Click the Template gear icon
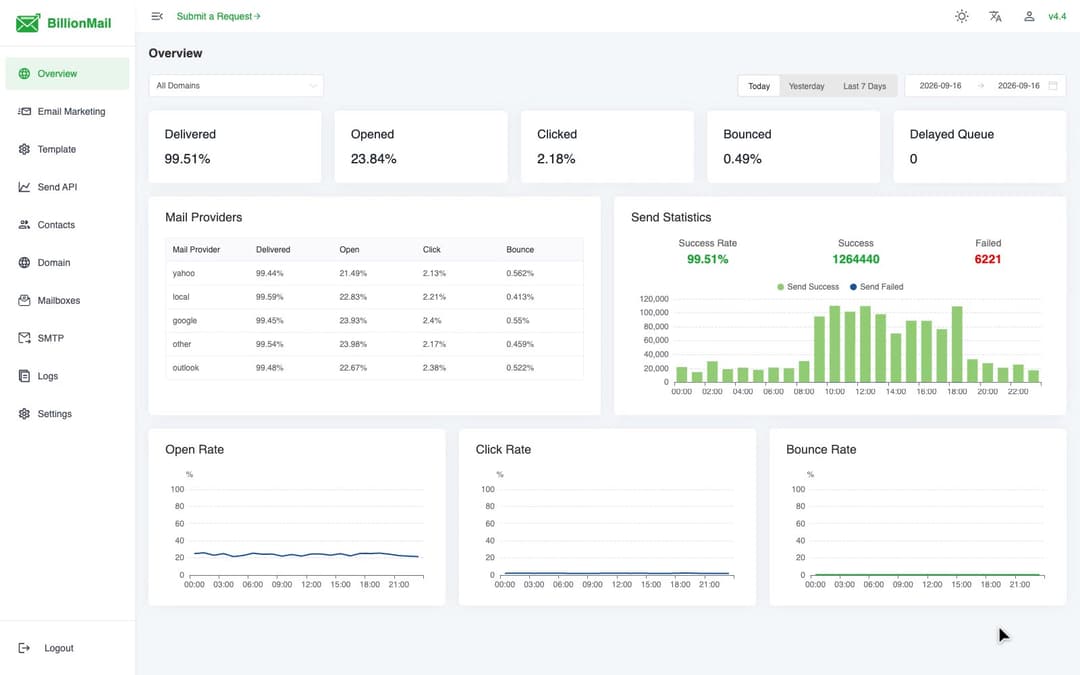 [24, 149]
